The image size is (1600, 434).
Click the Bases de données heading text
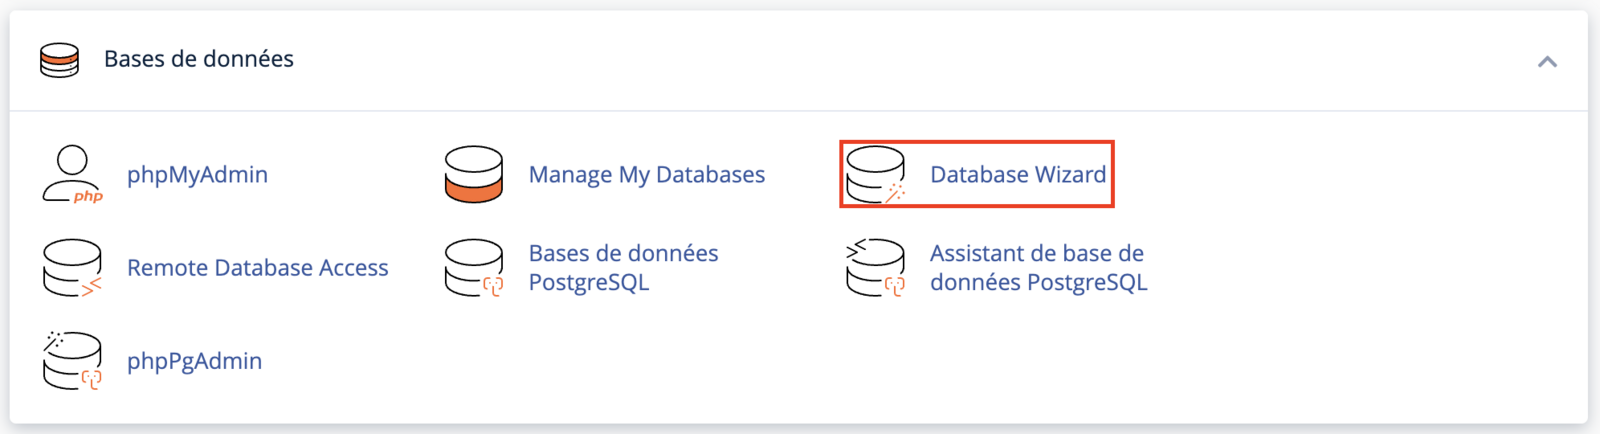coord(199,59)
